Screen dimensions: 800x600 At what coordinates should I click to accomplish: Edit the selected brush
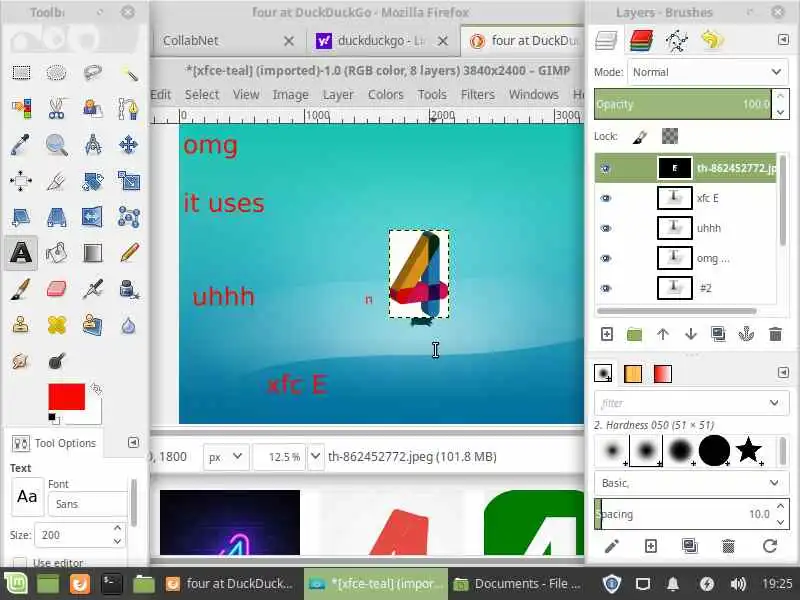612,546
